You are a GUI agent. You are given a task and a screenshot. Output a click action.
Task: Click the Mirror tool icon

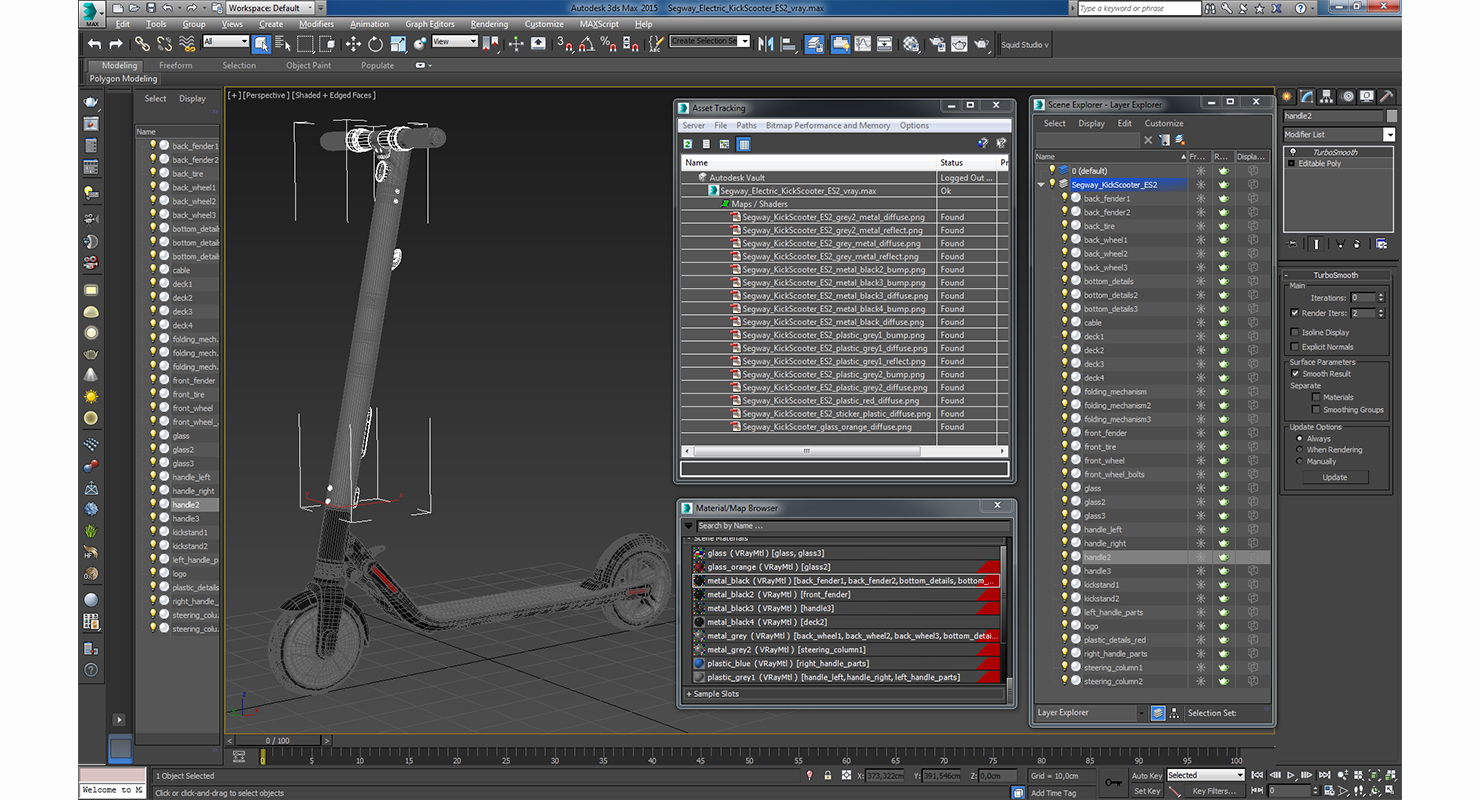[766, 44]
